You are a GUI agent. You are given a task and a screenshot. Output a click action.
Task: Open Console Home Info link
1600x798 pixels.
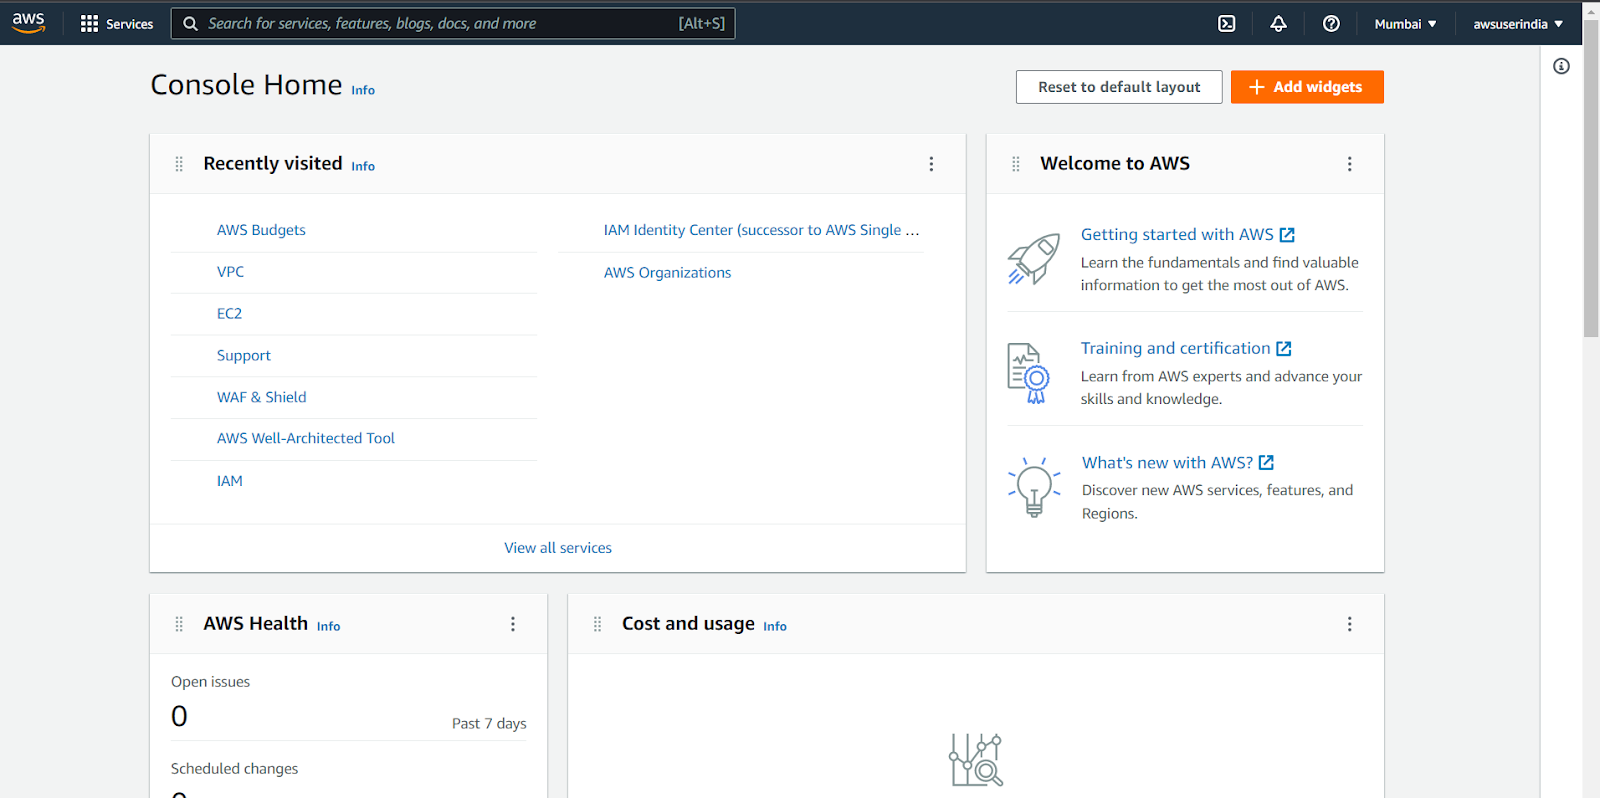tap(363, 90)
